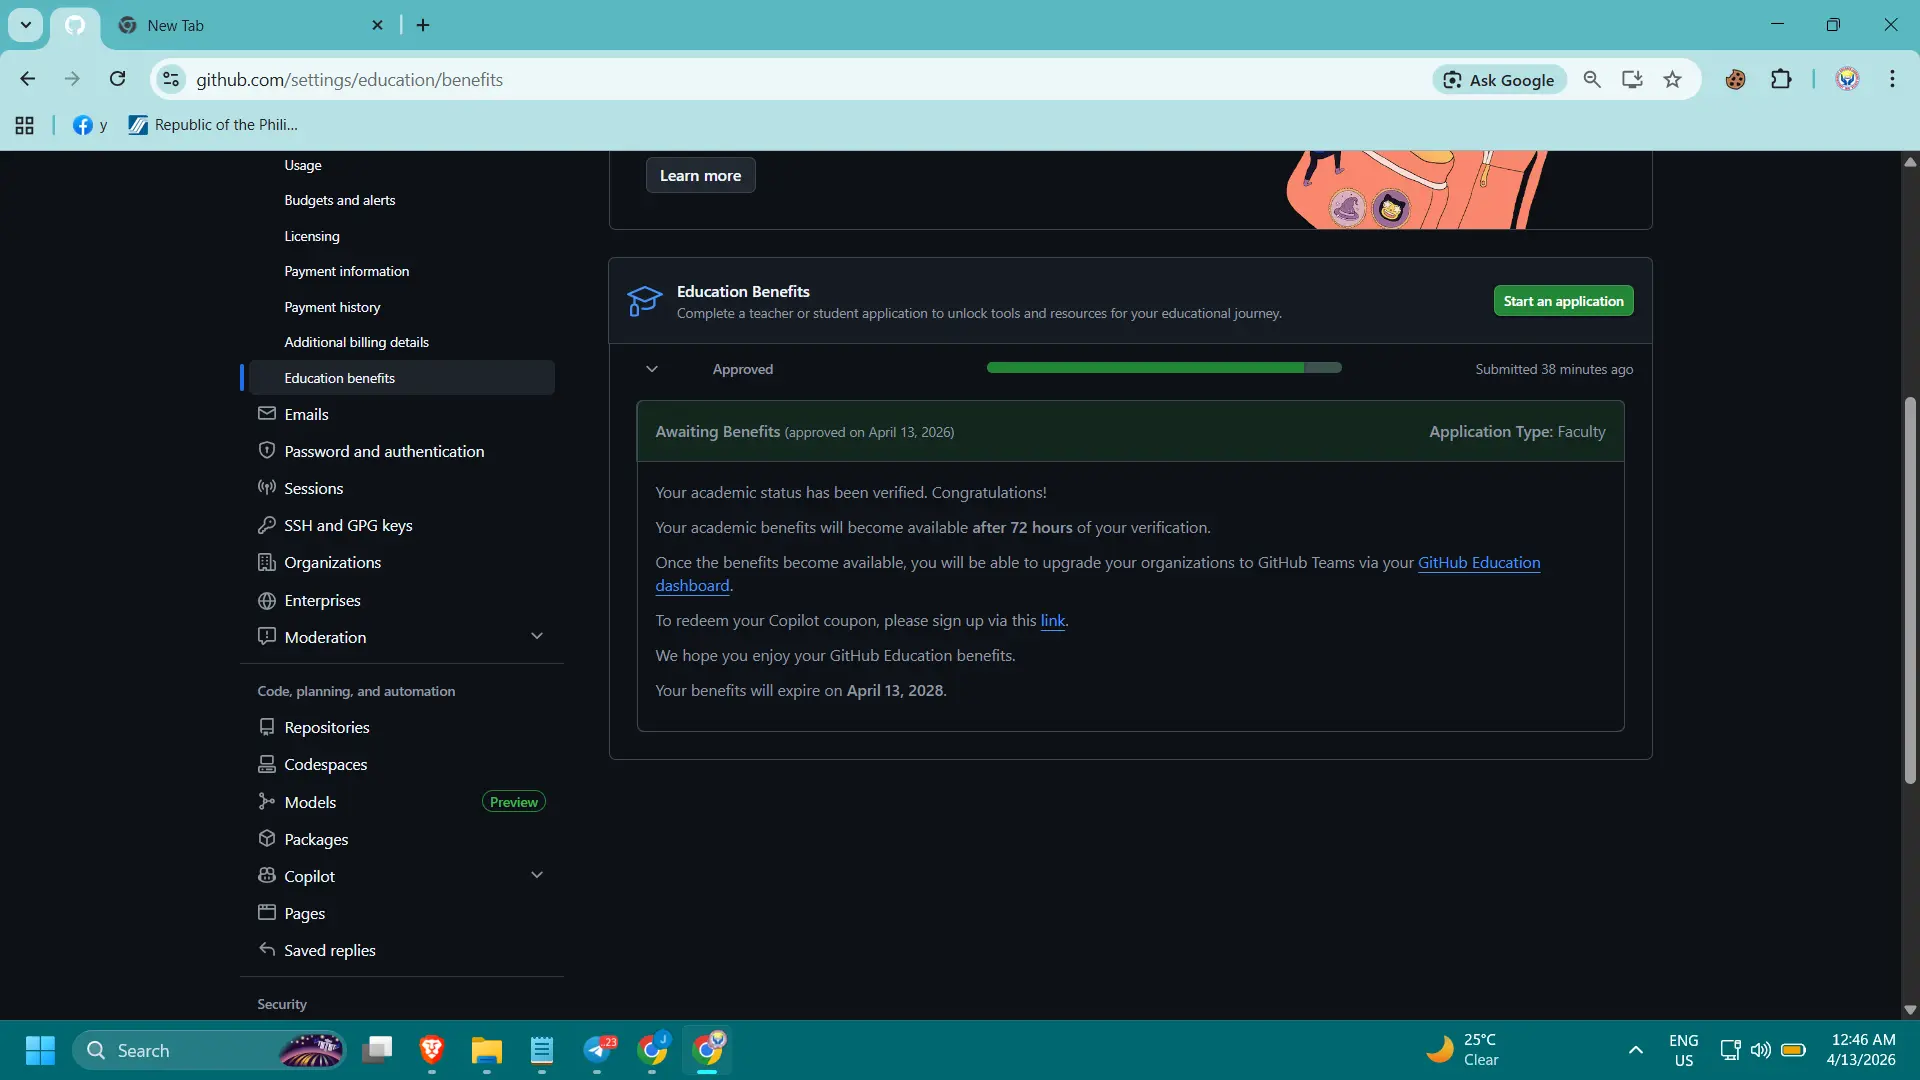1920x1080 pixels.
Task: Open the Saved replies arrow icon
Action: [266, 950]
